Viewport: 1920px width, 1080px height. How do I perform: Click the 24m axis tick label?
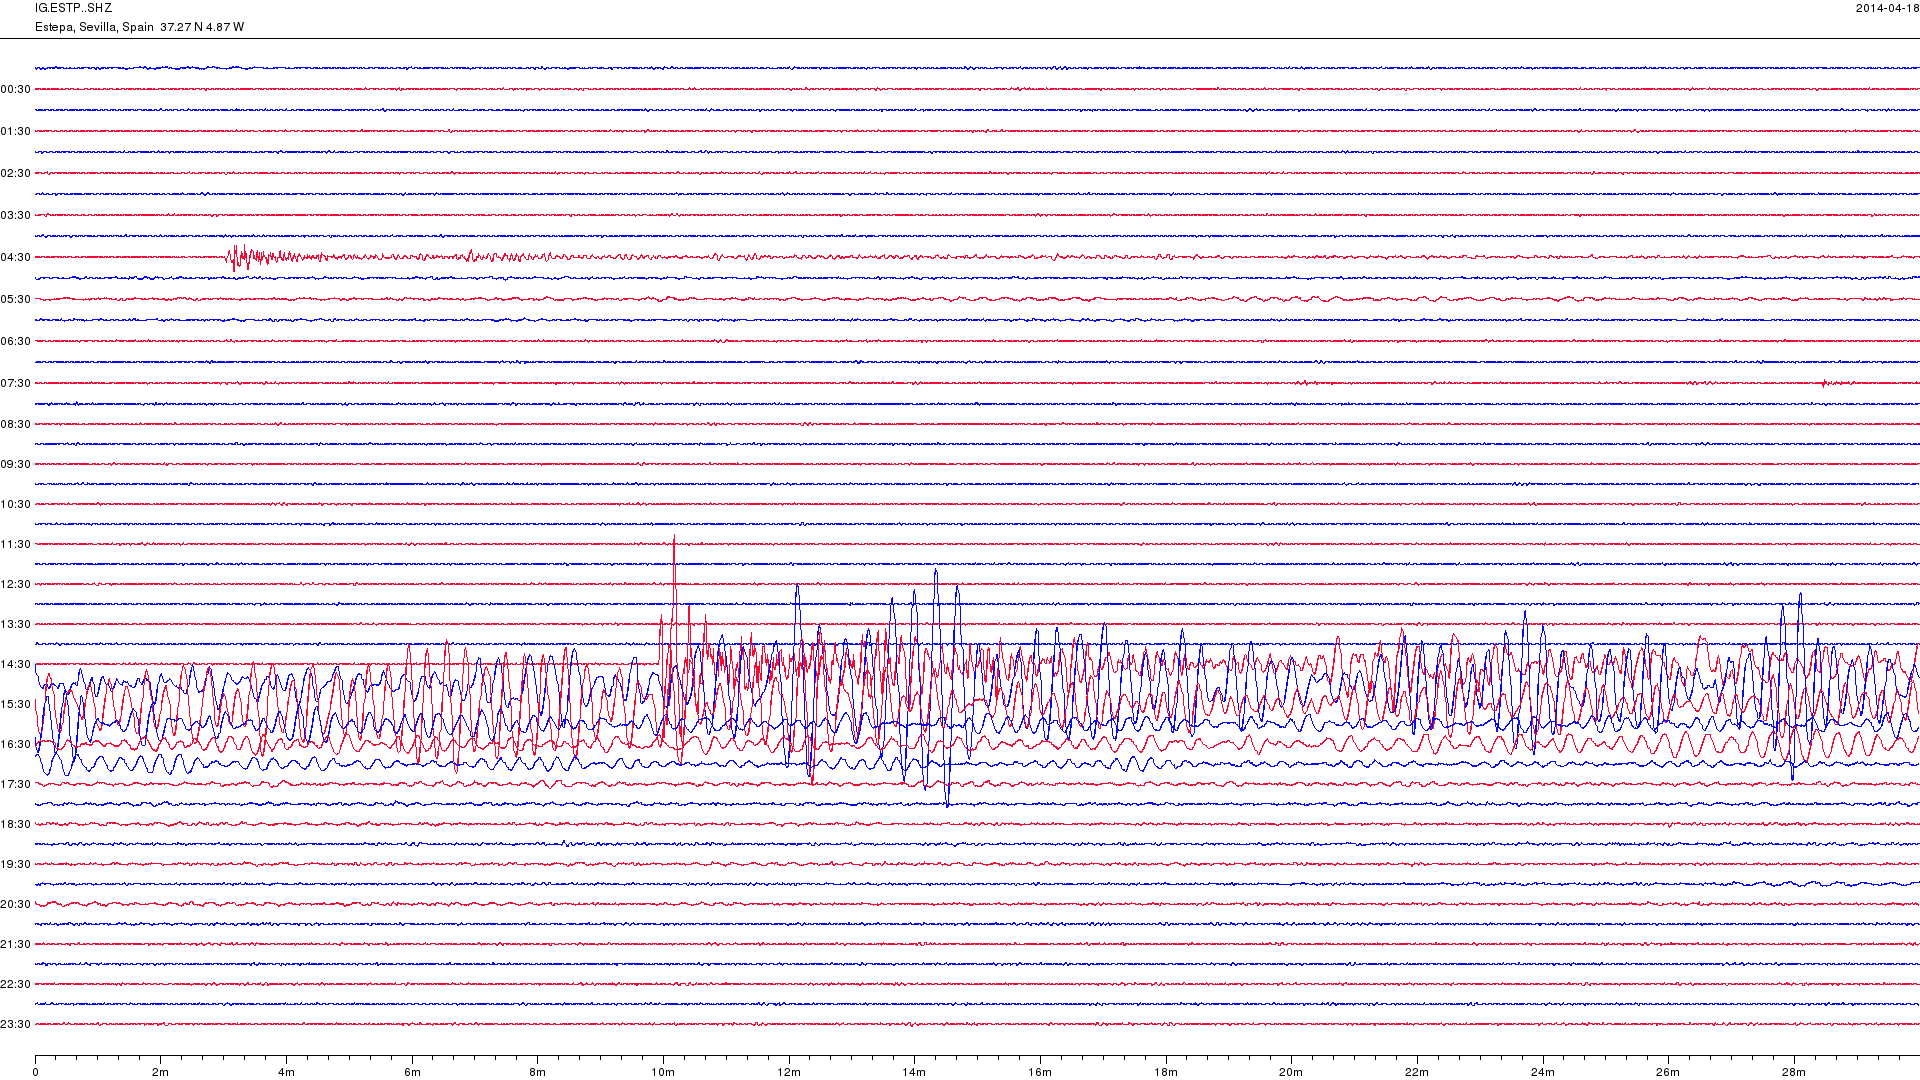[1543, 1072]
